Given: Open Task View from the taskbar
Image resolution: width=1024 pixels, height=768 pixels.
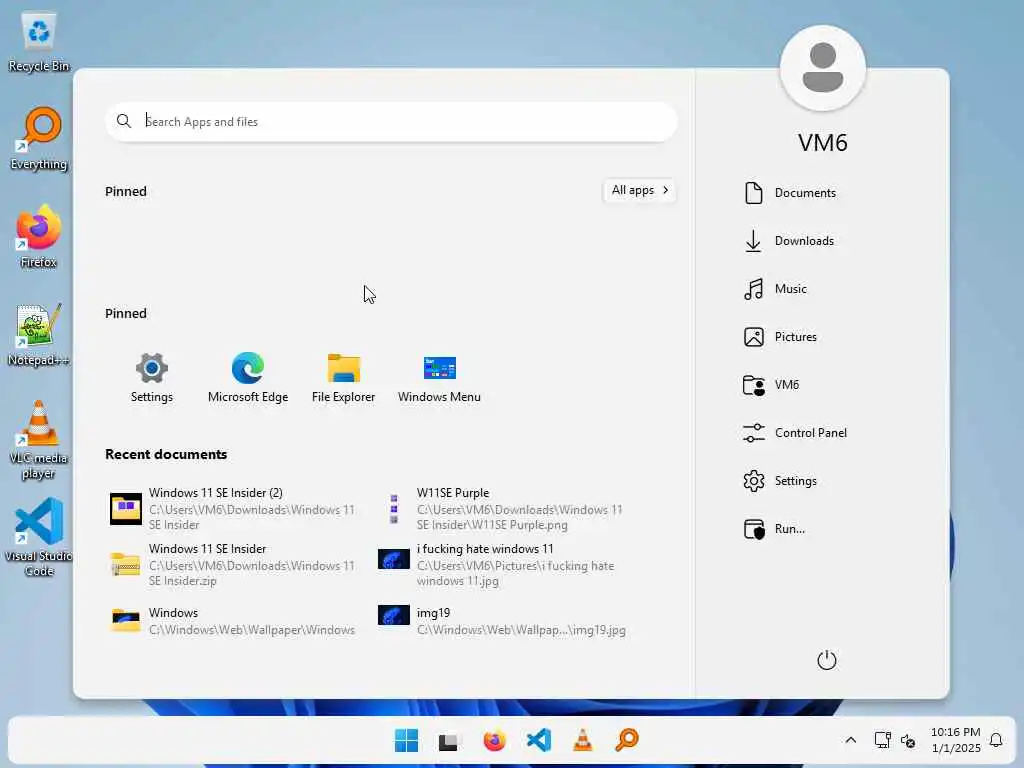Looking at the screenshot, I should pos(449,741).
